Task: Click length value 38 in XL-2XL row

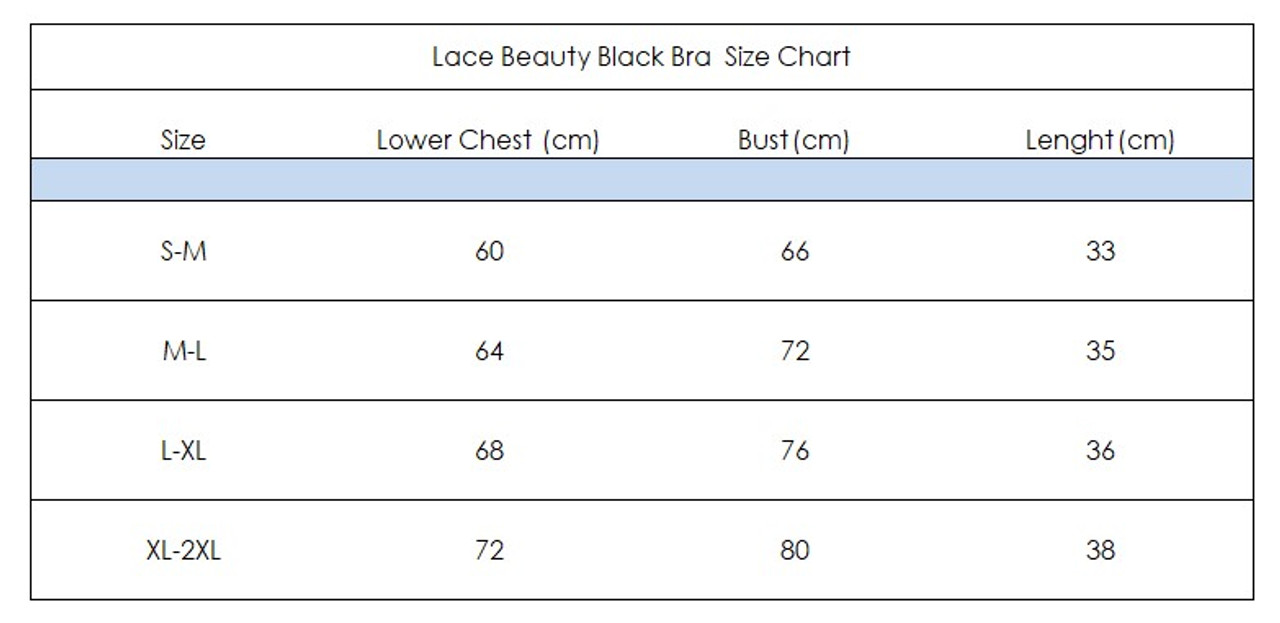Action: [1100, 551]
